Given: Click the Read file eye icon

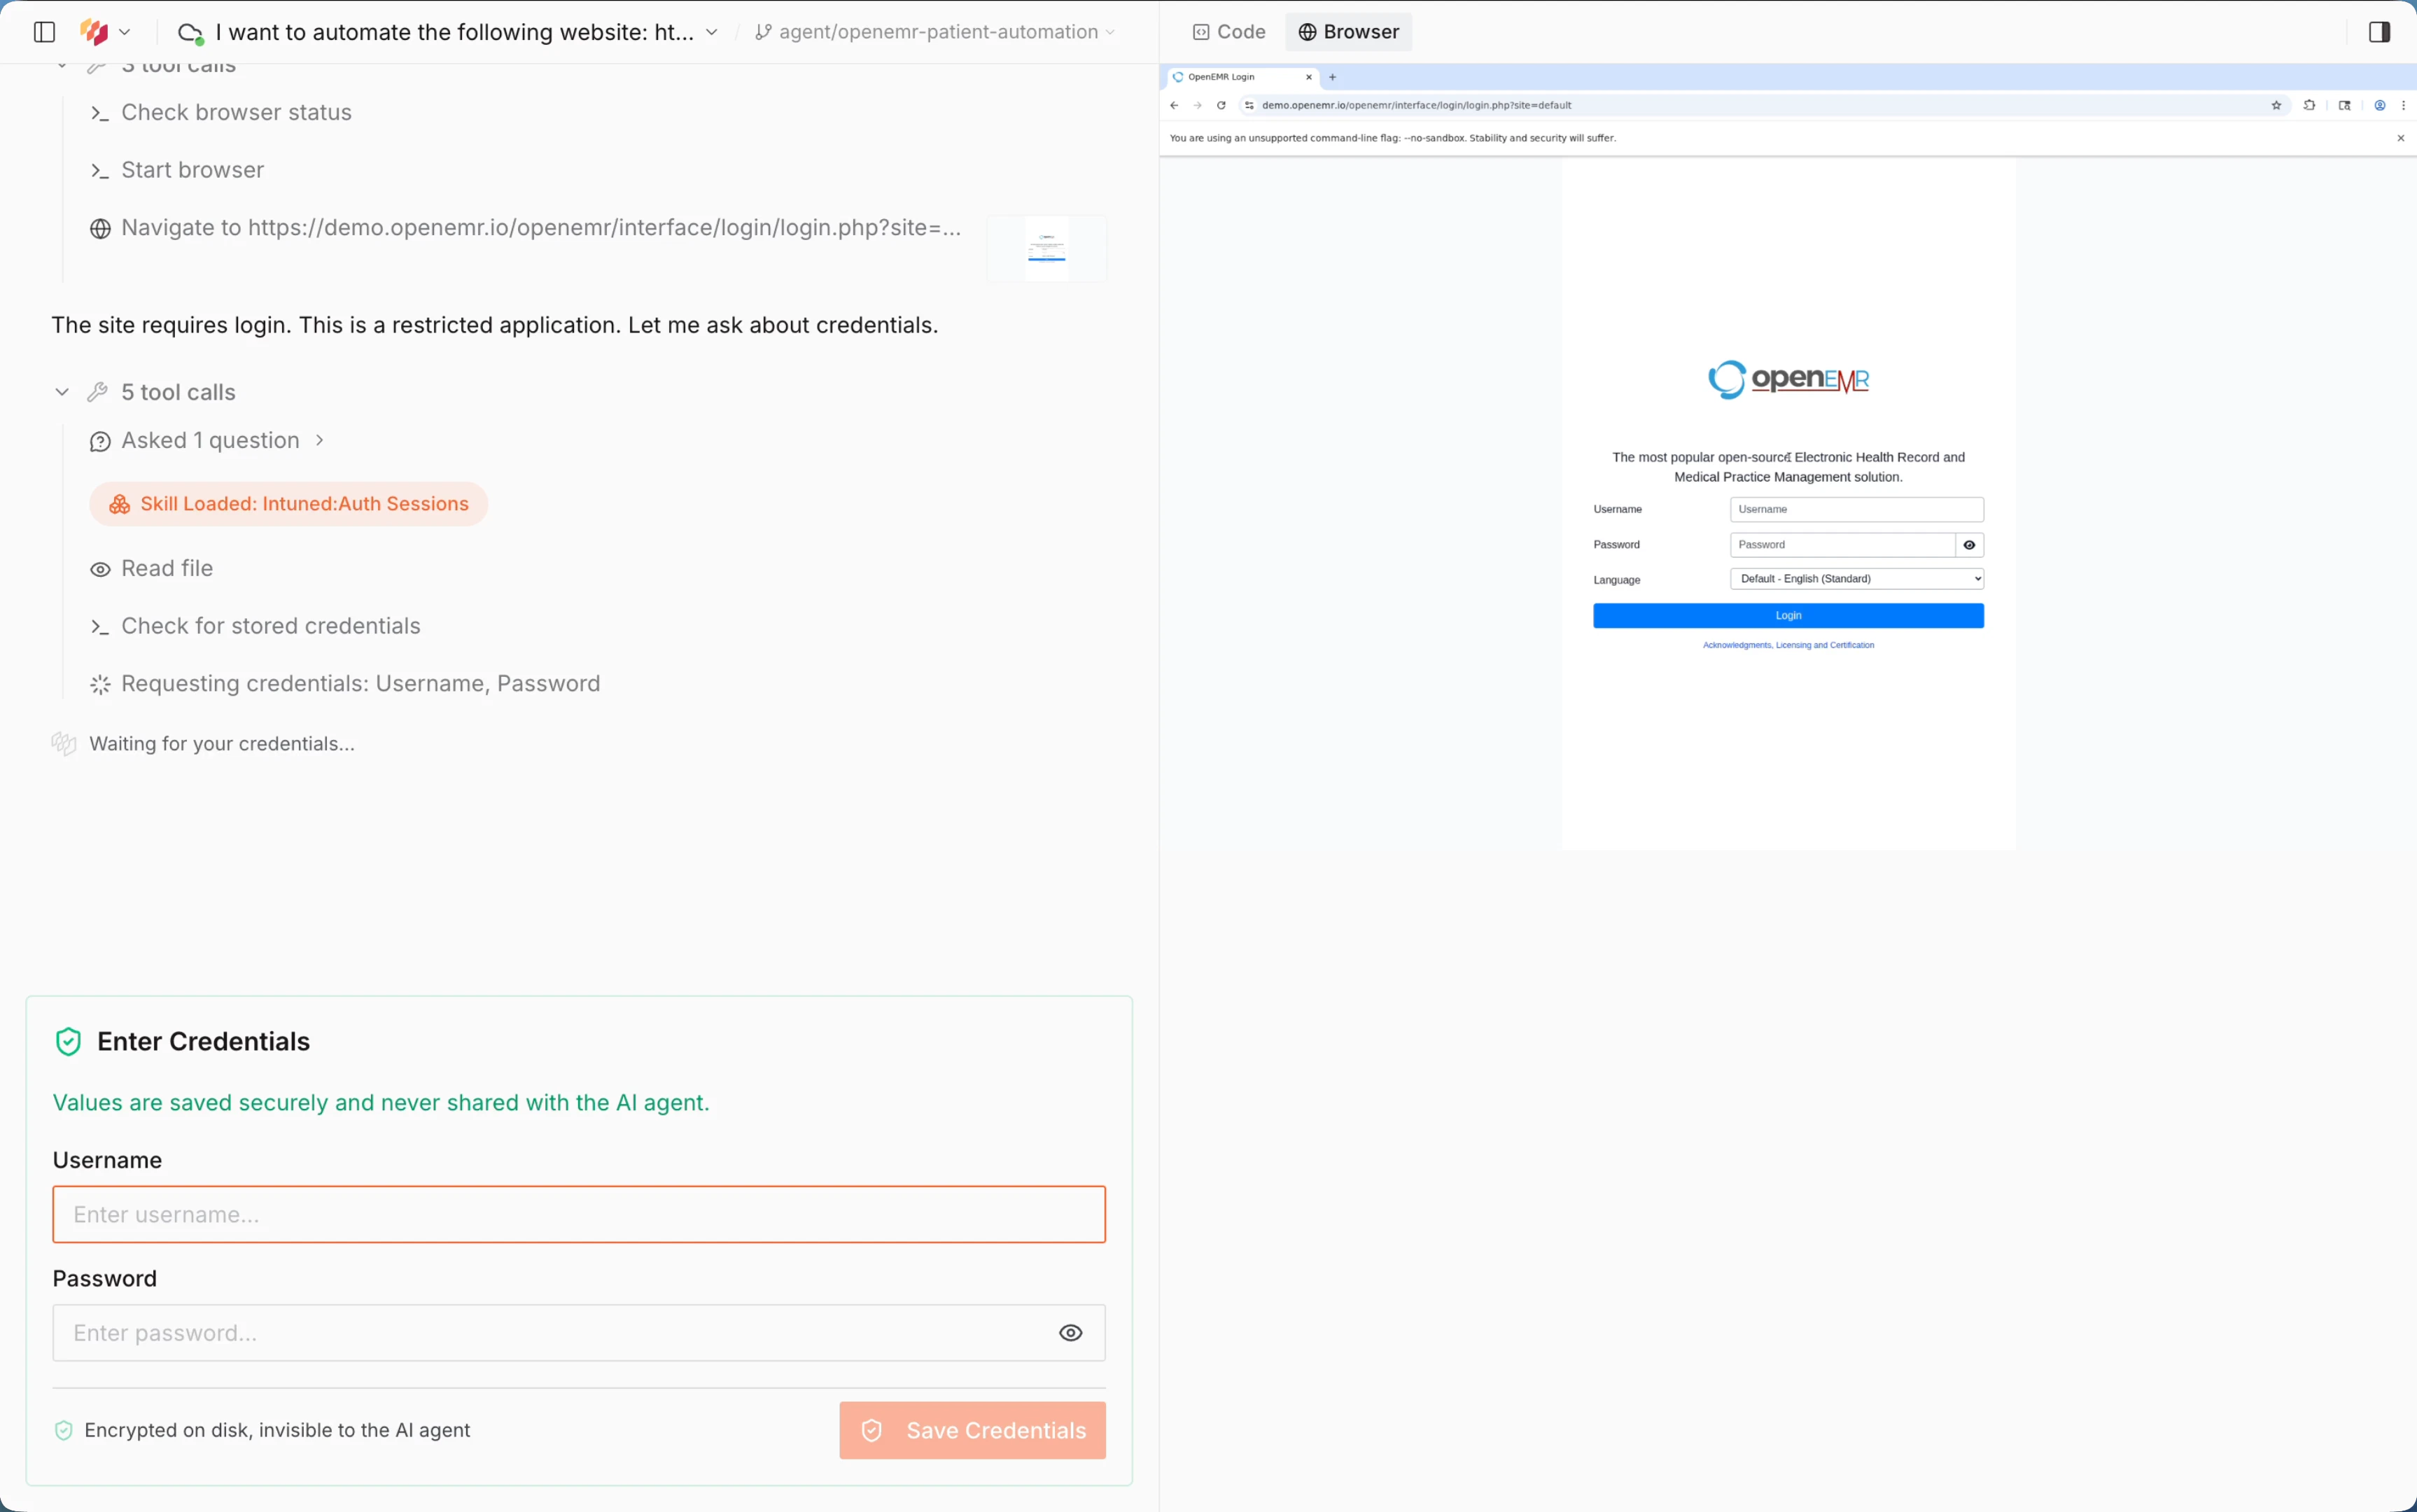Looking at the screenshot, I should (x=100, y=568).
